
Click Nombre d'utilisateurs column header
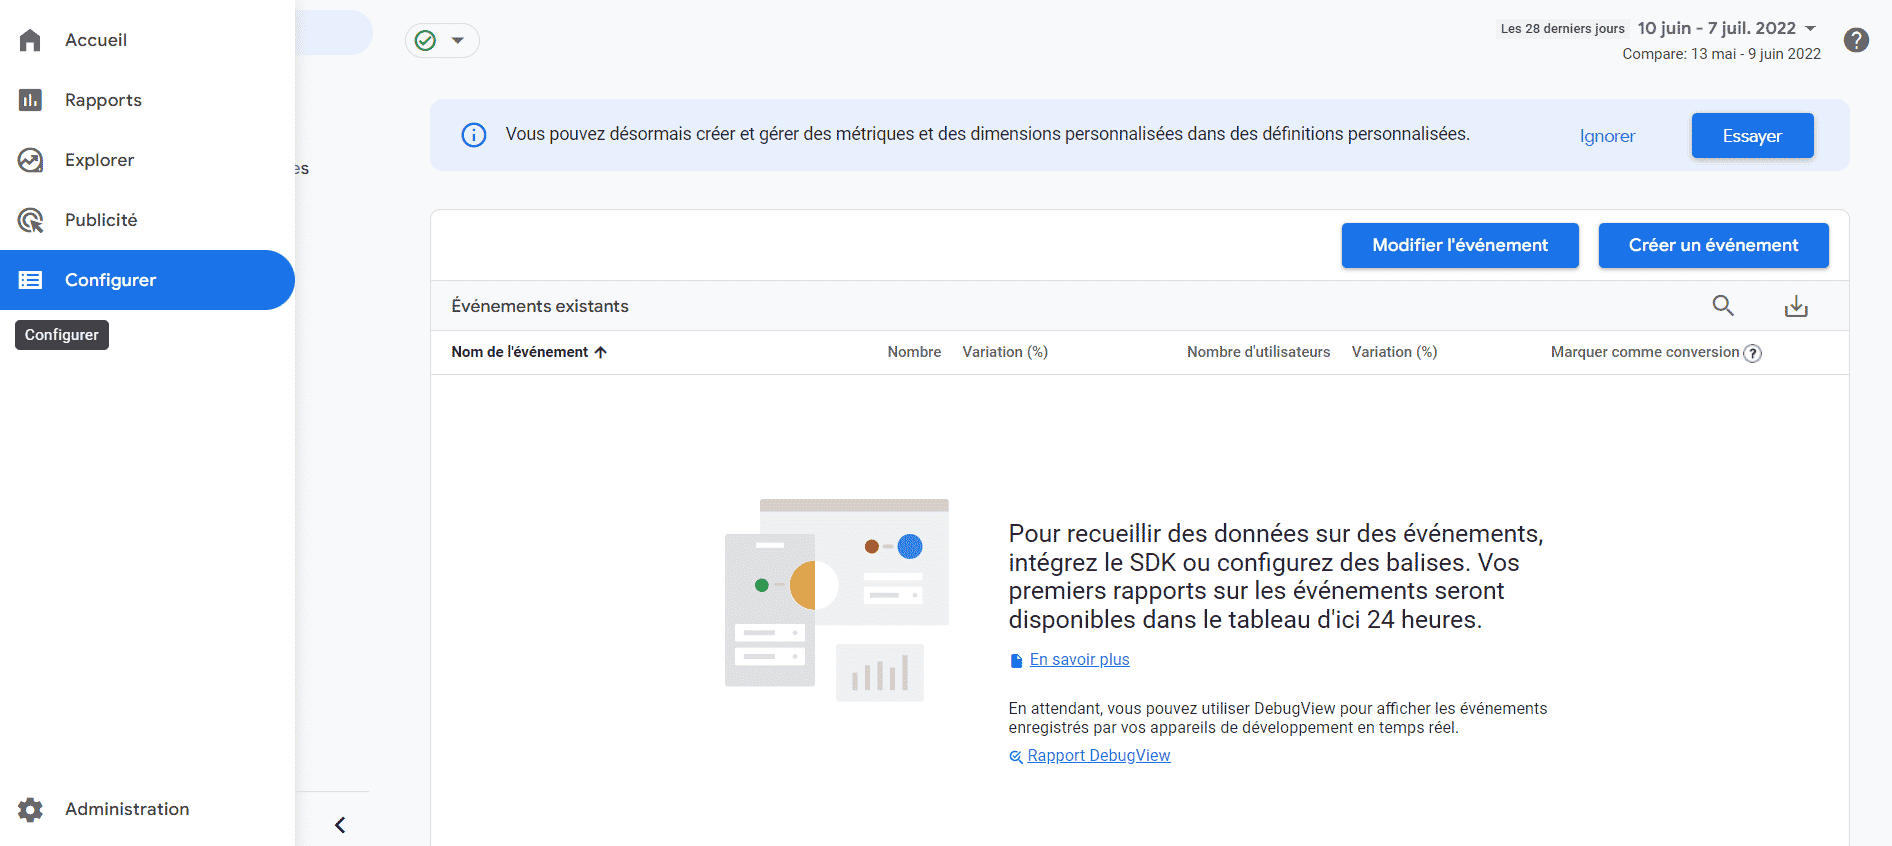1258,352
